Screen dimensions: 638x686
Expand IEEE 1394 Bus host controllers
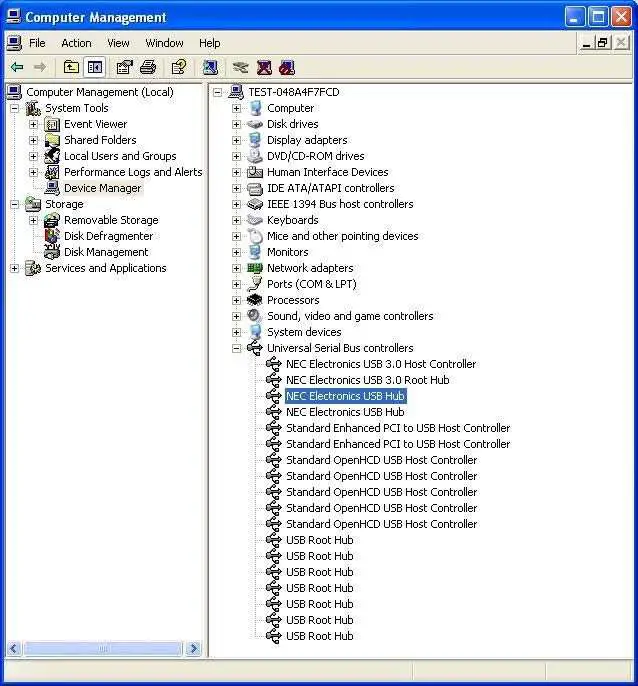coord(236,204)
